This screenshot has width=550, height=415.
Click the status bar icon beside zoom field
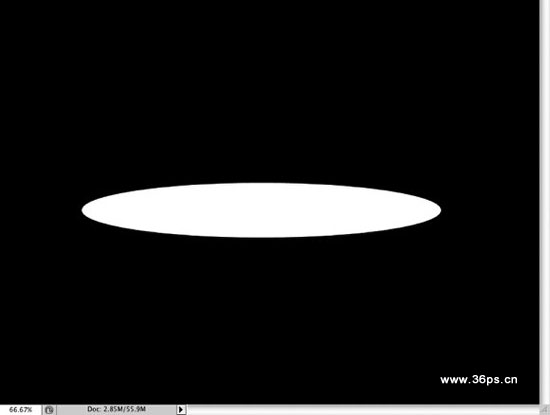(x=49, y=410)
